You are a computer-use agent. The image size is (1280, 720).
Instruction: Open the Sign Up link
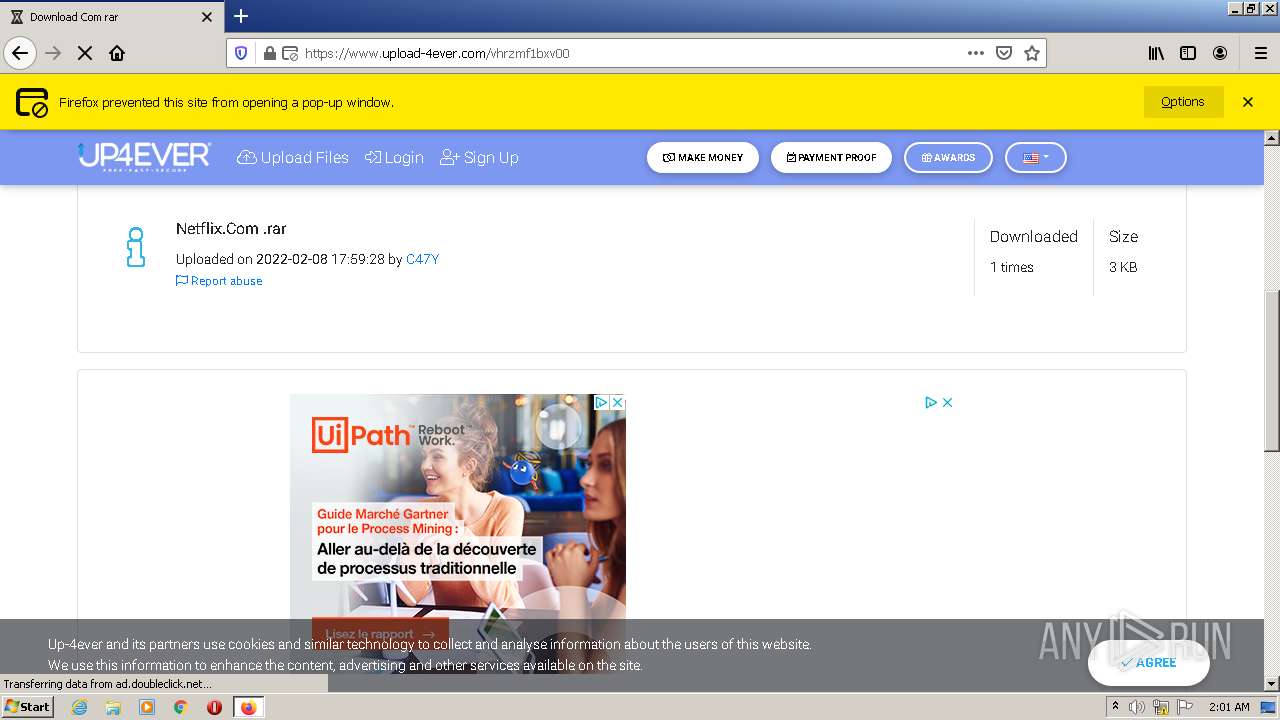click(479, 158)
